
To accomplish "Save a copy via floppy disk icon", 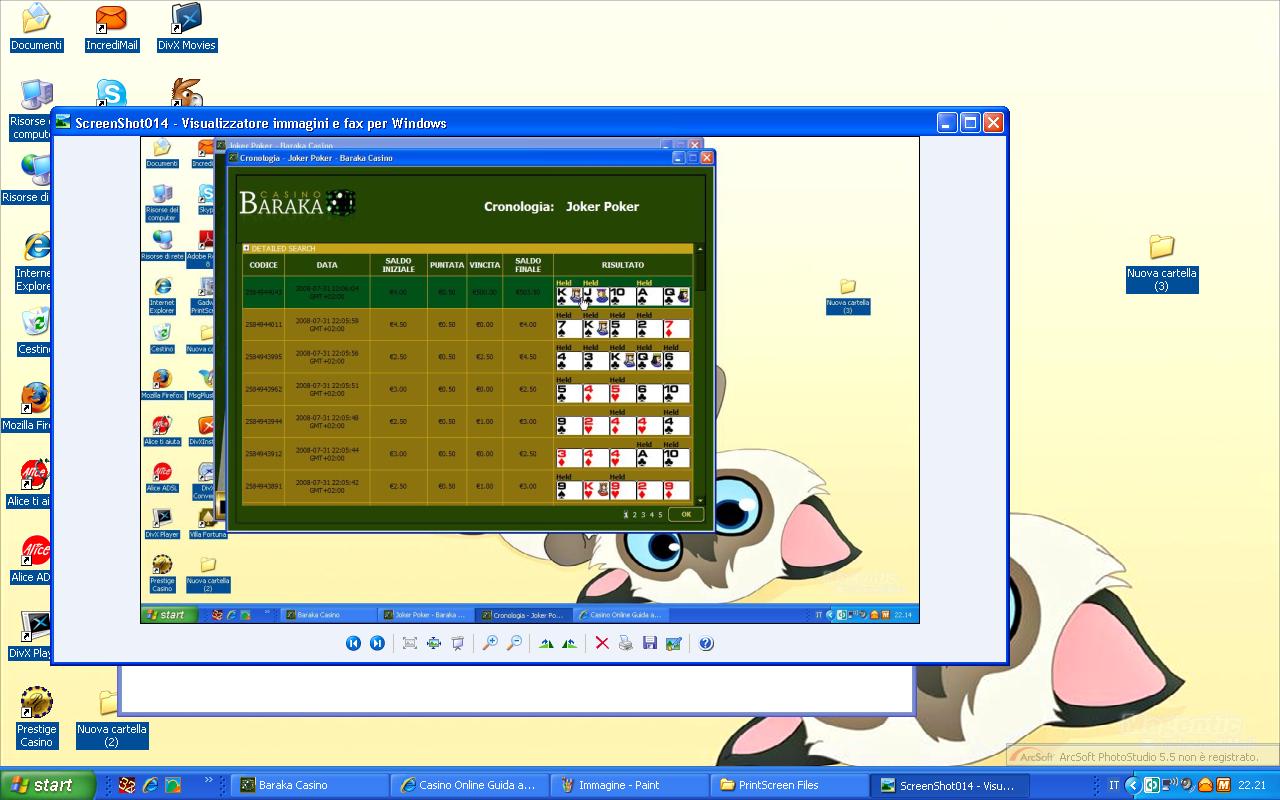I will click(650, 643).
